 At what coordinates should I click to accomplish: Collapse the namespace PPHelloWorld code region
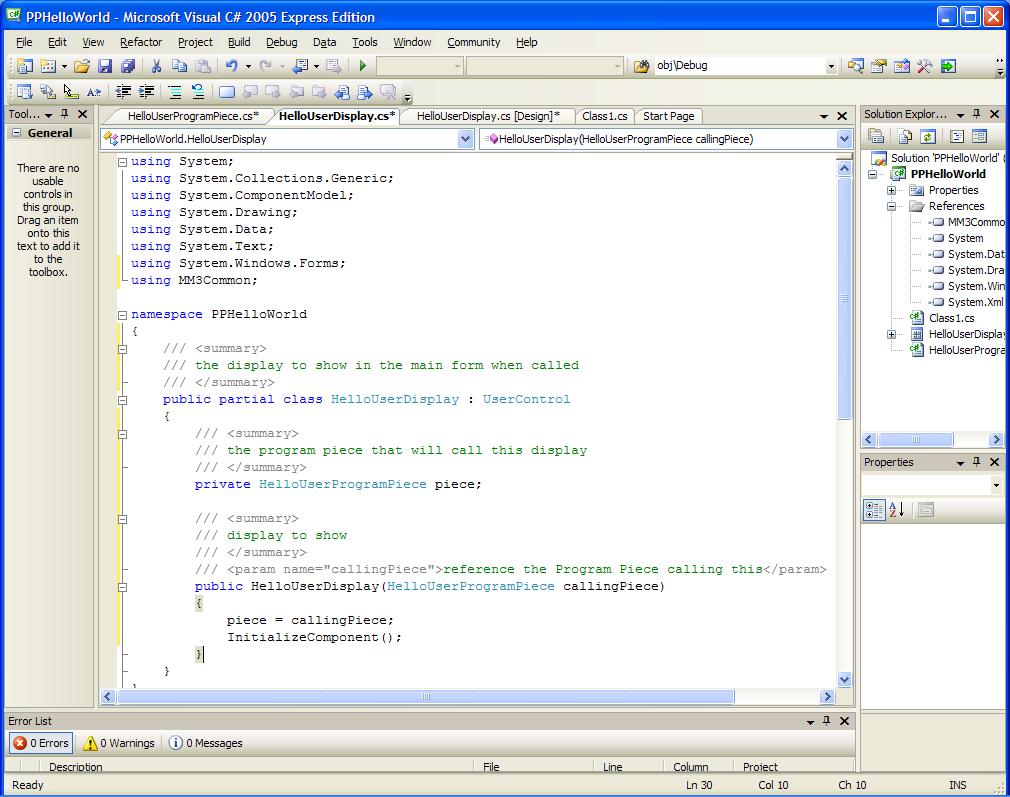coord(122,315)
